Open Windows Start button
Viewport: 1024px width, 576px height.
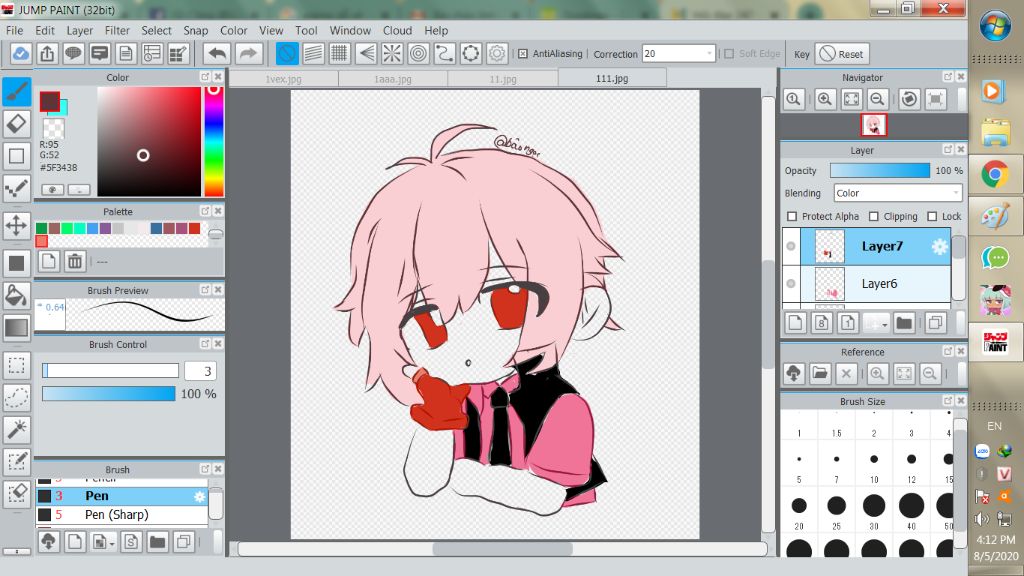(995, 25)
